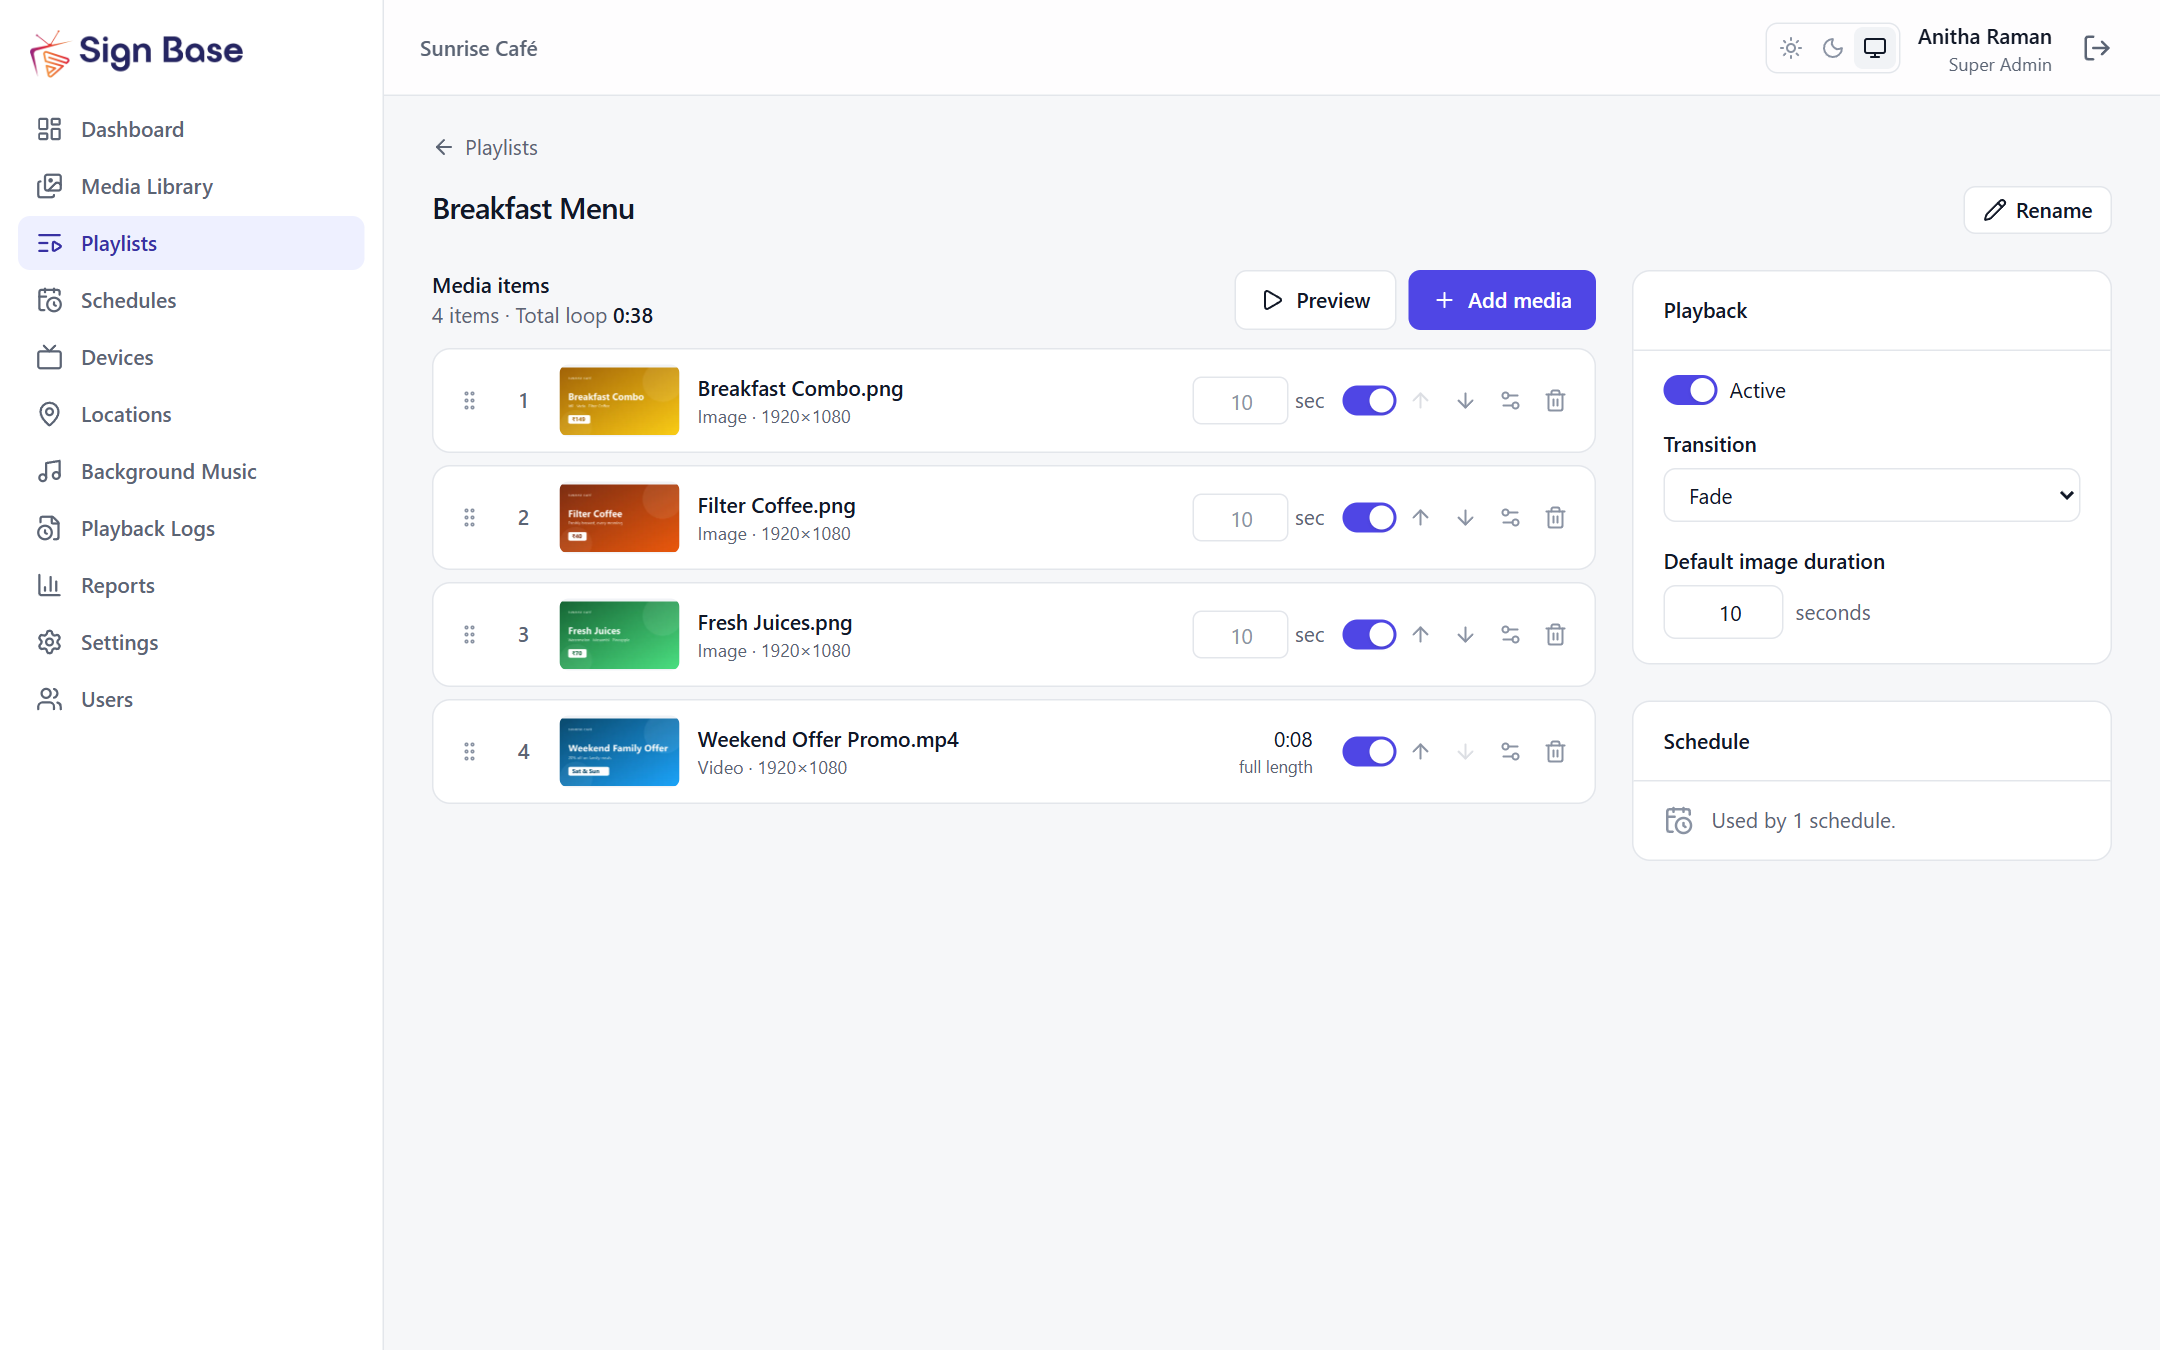Disable Filter Coffee.png item toggle
The width and height of the screenshot is (2160, 1350).
coord(1369,518)
